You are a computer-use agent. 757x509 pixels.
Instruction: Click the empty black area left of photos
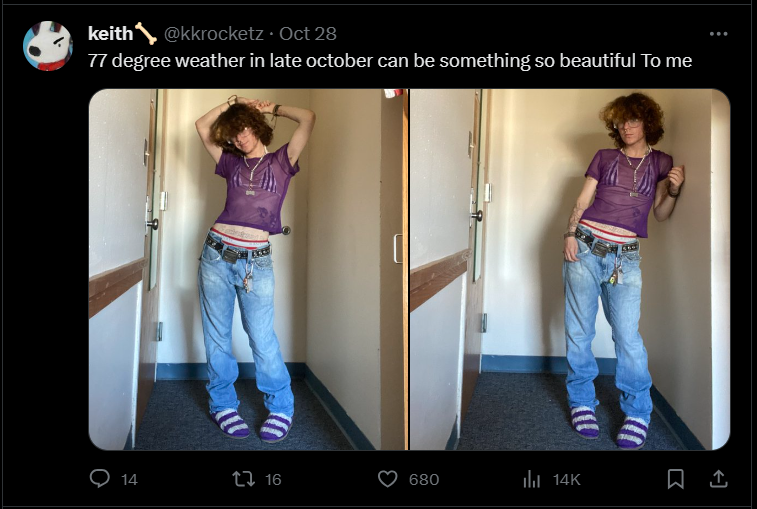[44, 270]
